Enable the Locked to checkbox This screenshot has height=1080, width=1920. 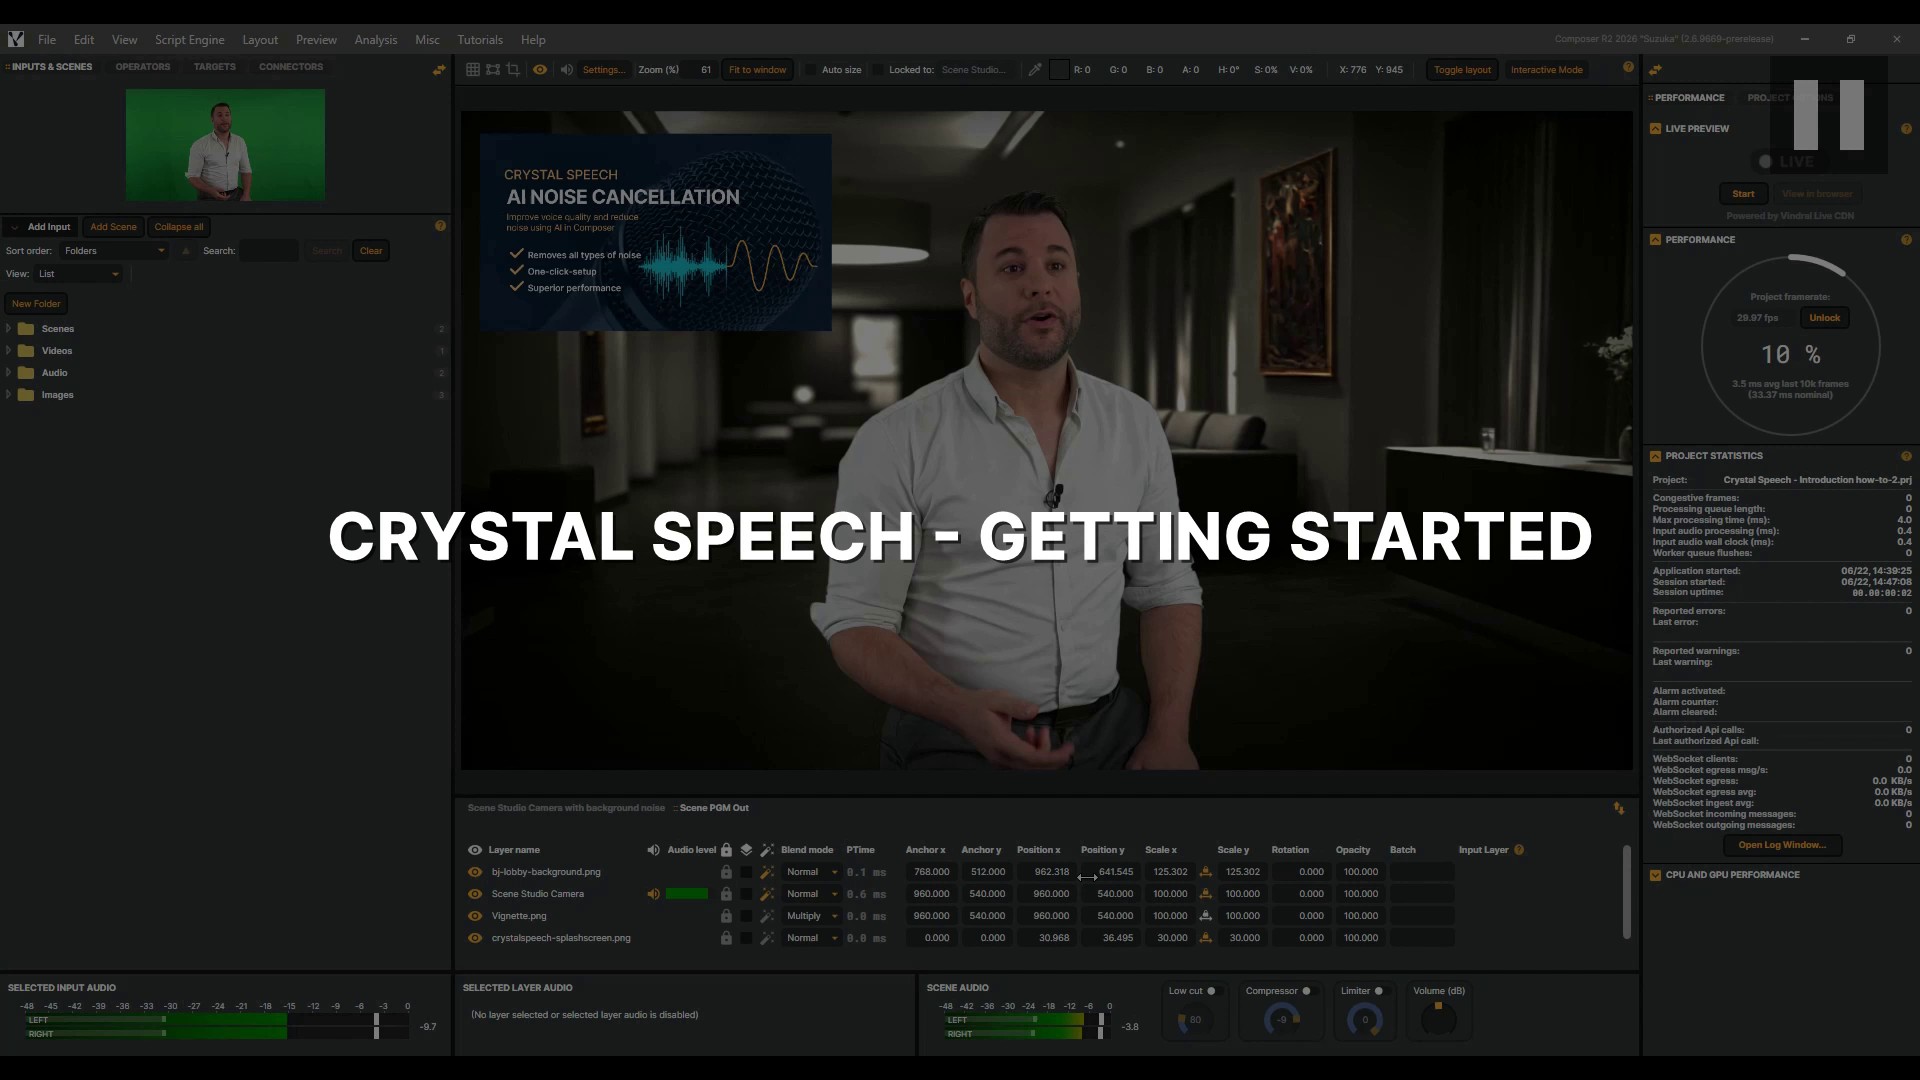(x=878, y=70)
